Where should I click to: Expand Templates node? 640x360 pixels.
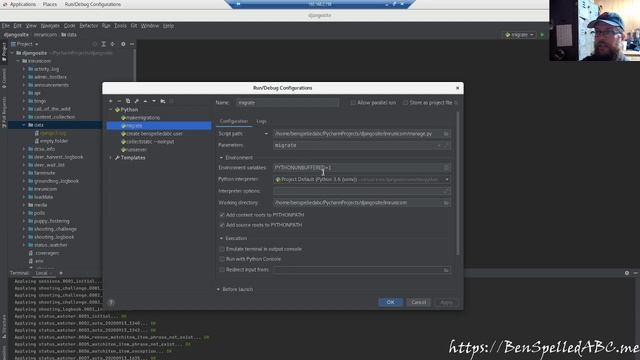click(x=111, y=158)
